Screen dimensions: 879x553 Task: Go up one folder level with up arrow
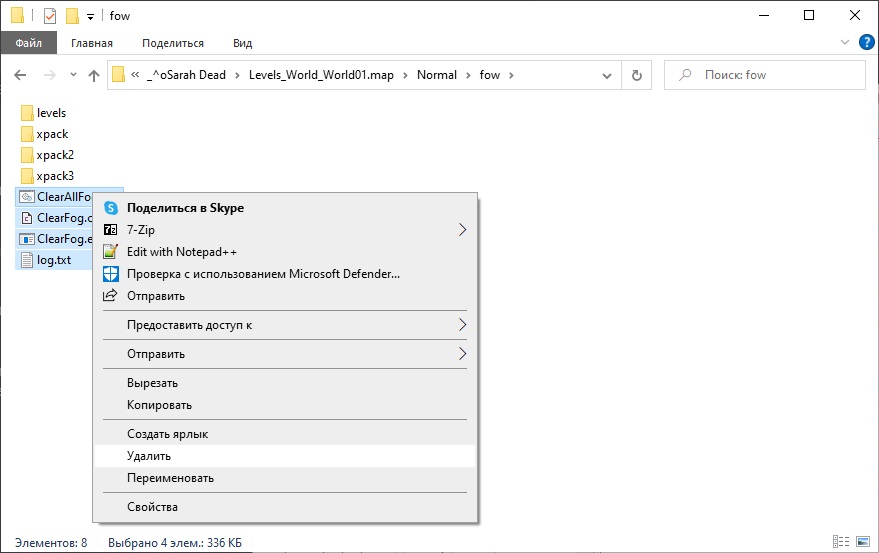click(94, 75)
